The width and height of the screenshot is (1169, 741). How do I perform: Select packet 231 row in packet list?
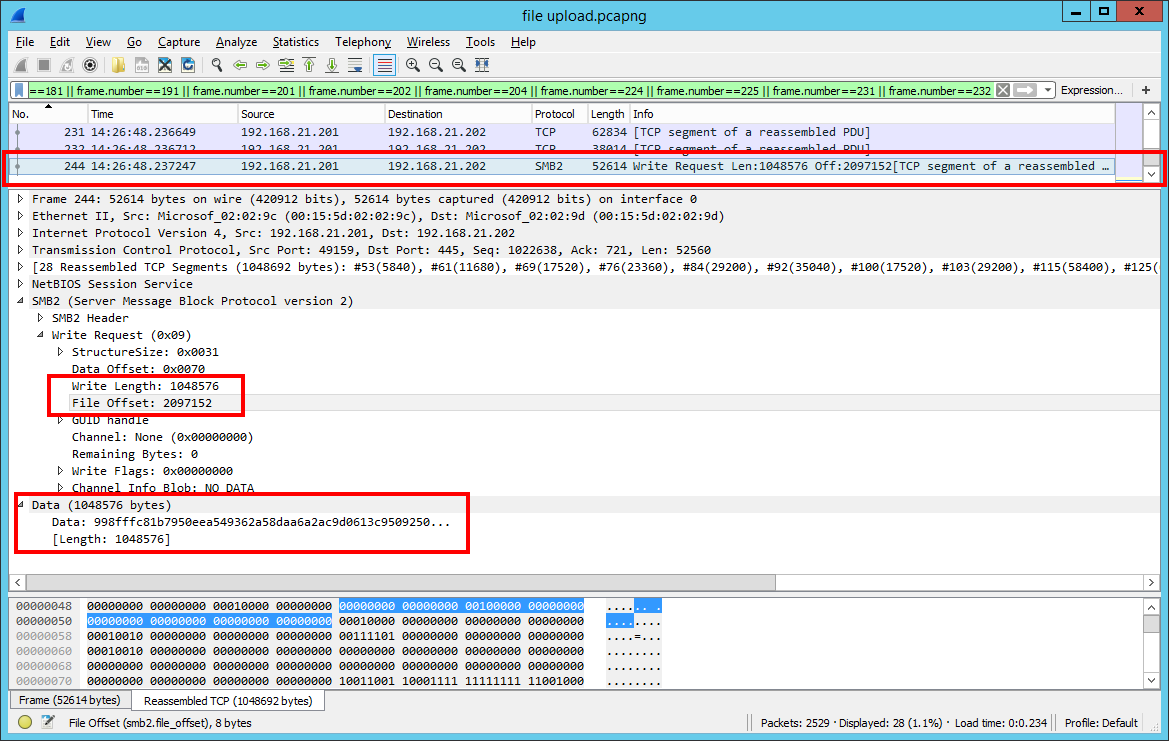coord(563,132)
